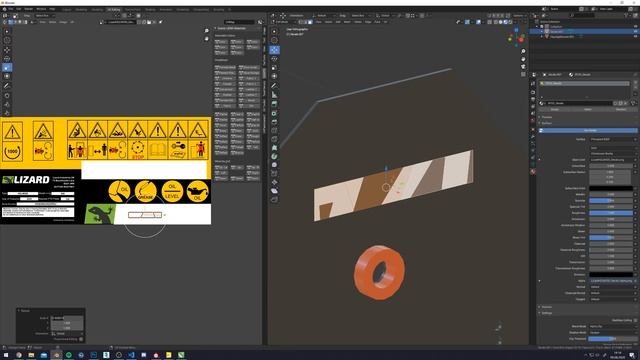Viewport: 640px width, 360px height.
Task: Open the Edit Mode dropdown in 3D viewport
Action: 284,22
